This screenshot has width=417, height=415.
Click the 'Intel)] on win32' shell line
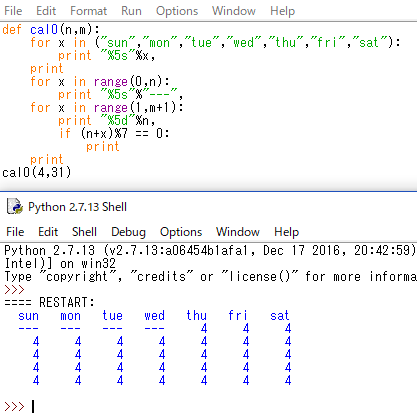[x=60, y=263]
